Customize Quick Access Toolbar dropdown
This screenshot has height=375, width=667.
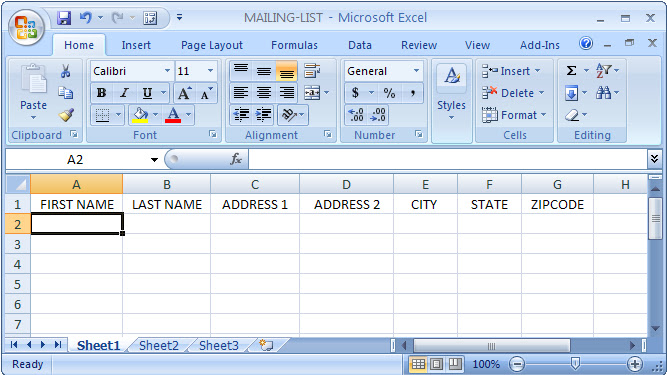(180, 17)
